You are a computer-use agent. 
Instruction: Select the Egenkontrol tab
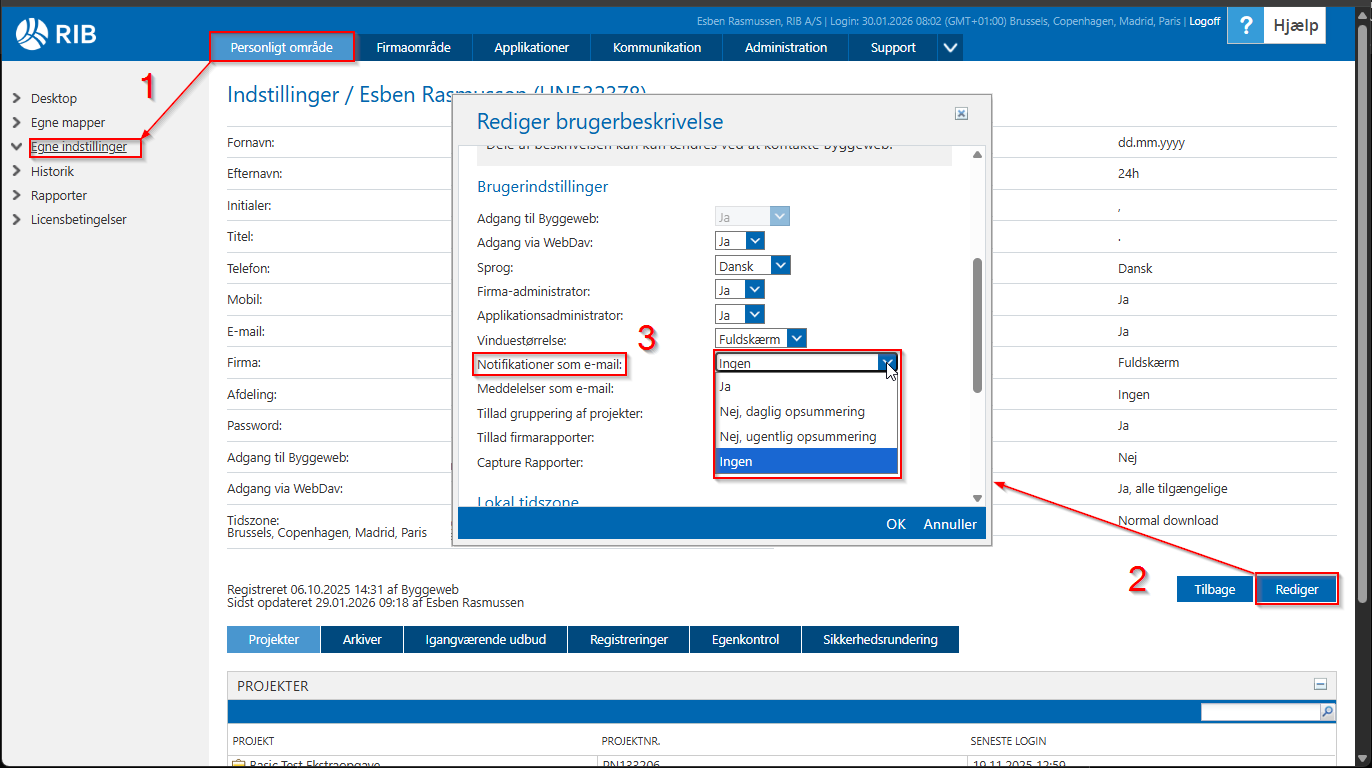tap(745, 639)
